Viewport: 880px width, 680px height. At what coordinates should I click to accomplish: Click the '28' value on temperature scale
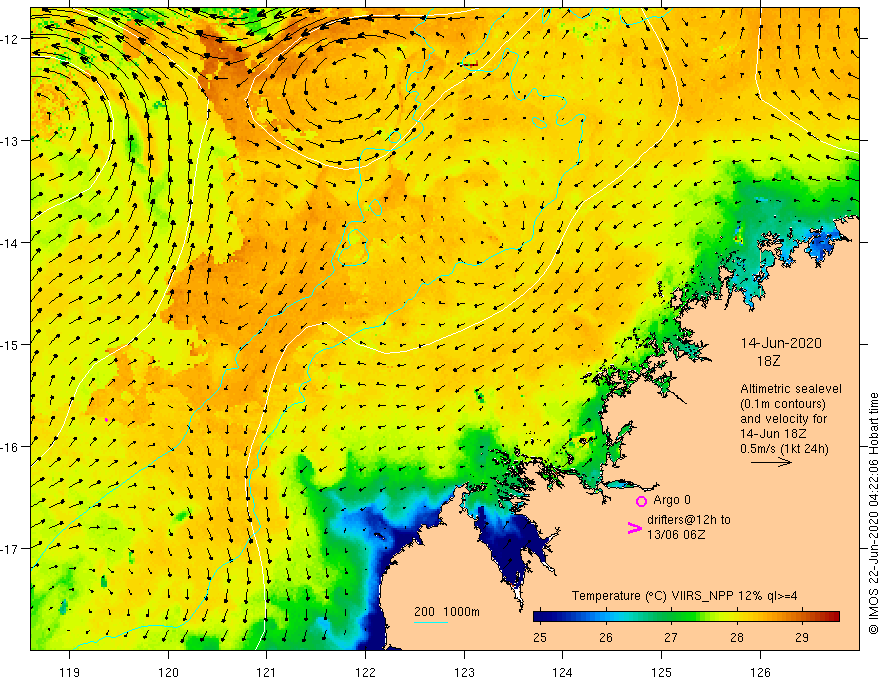(x=737, y=637)
